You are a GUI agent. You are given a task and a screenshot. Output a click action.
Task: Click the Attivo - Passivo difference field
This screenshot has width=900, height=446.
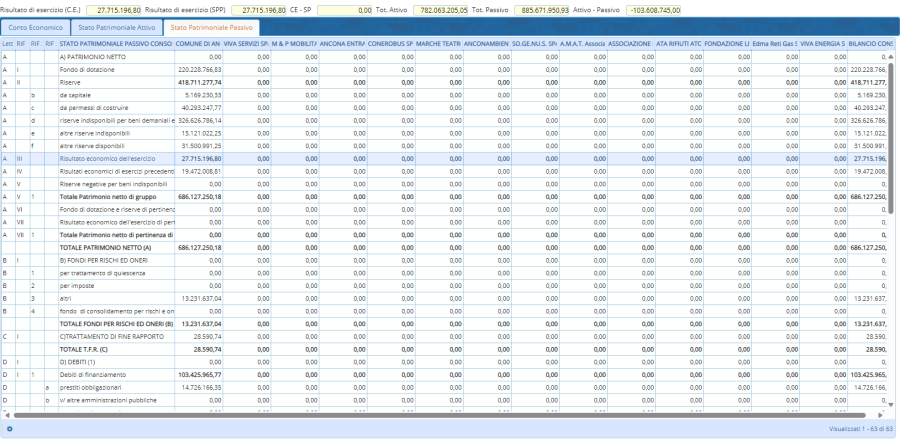[655, 9]
